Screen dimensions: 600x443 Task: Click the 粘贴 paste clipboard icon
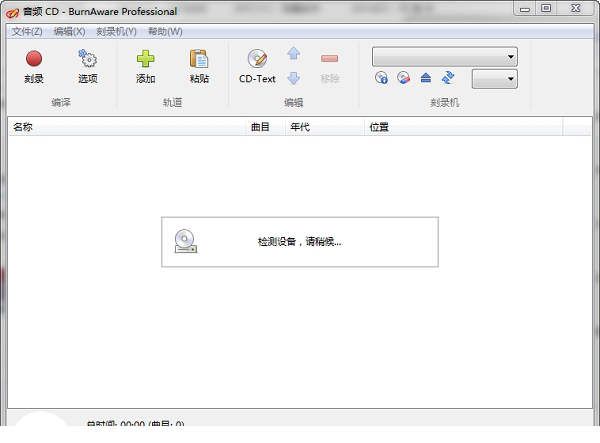click(199, 59)
